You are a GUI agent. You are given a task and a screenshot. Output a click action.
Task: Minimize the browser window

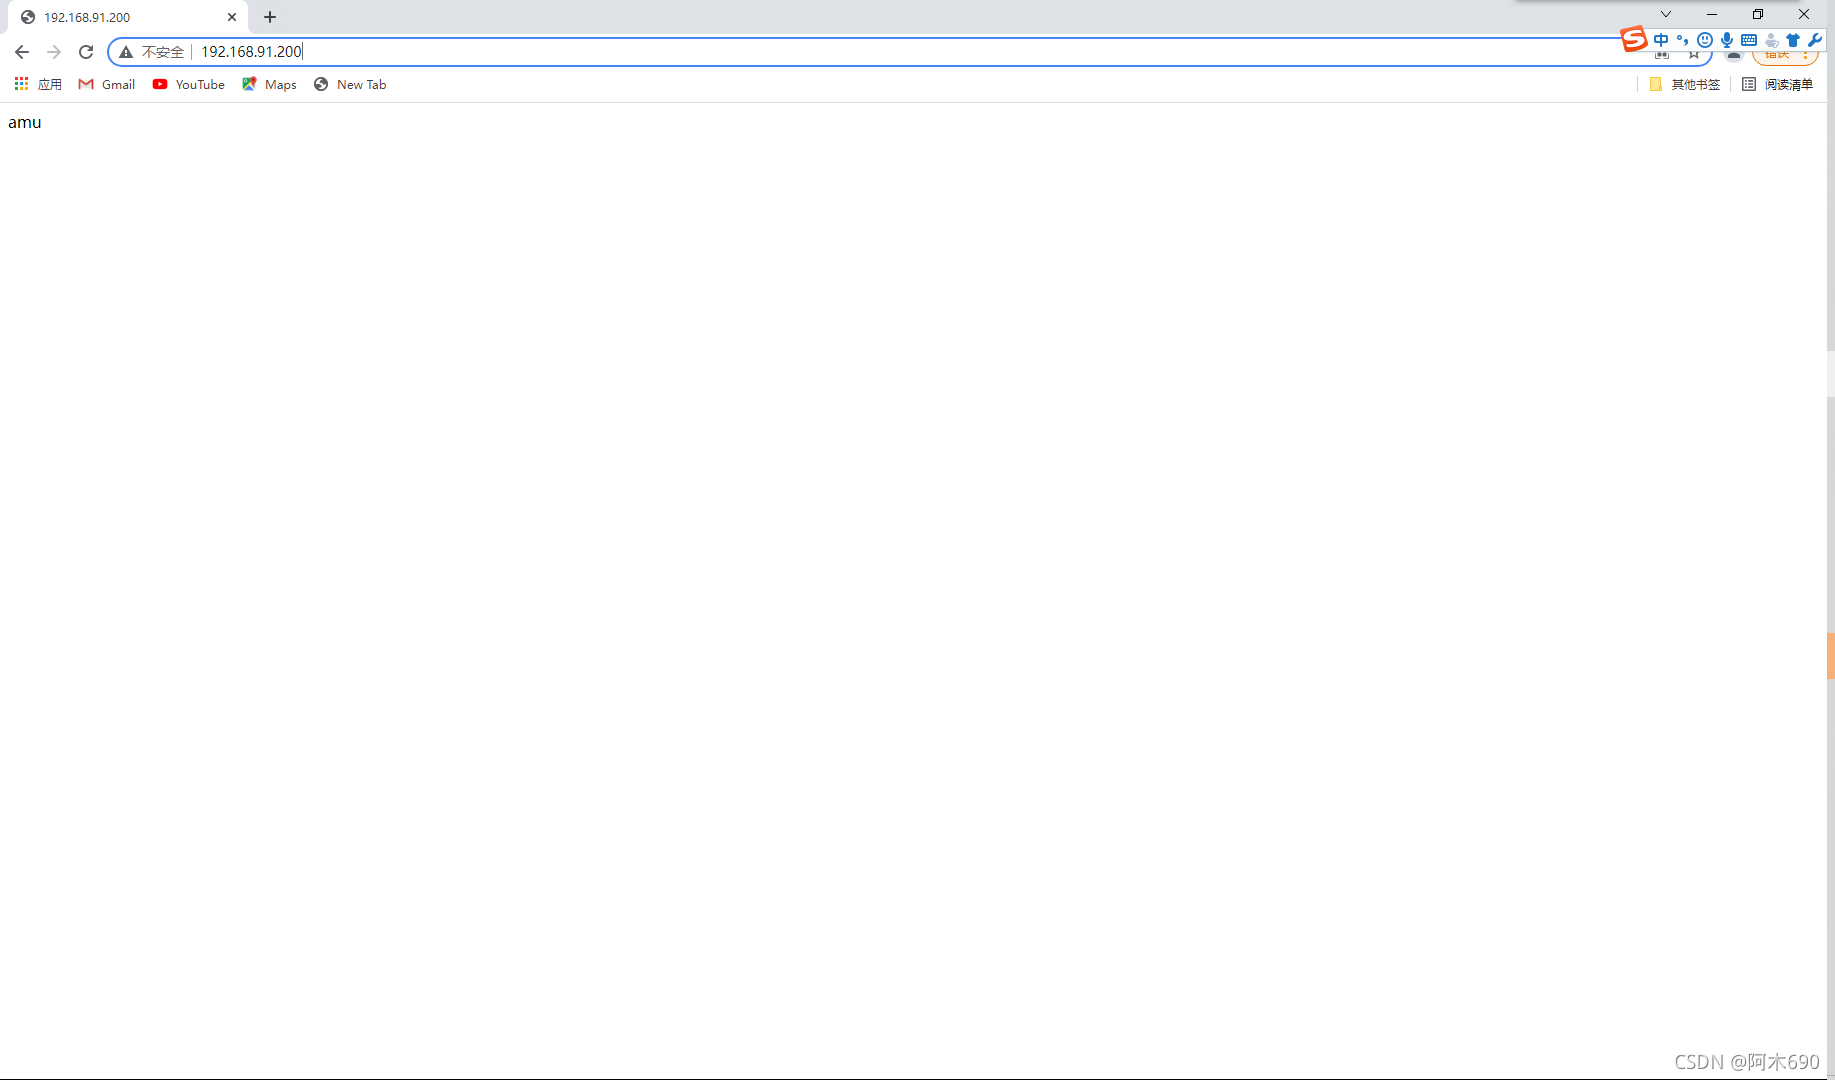[1712, 14]
